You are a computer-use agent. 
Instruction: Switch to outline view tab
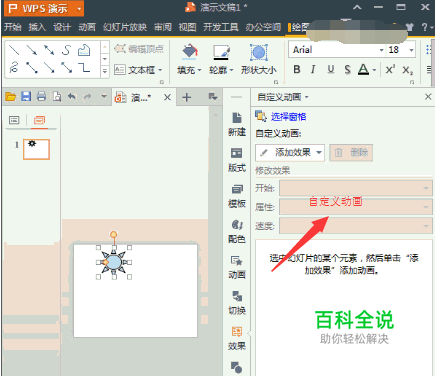(x=14, y=120)
